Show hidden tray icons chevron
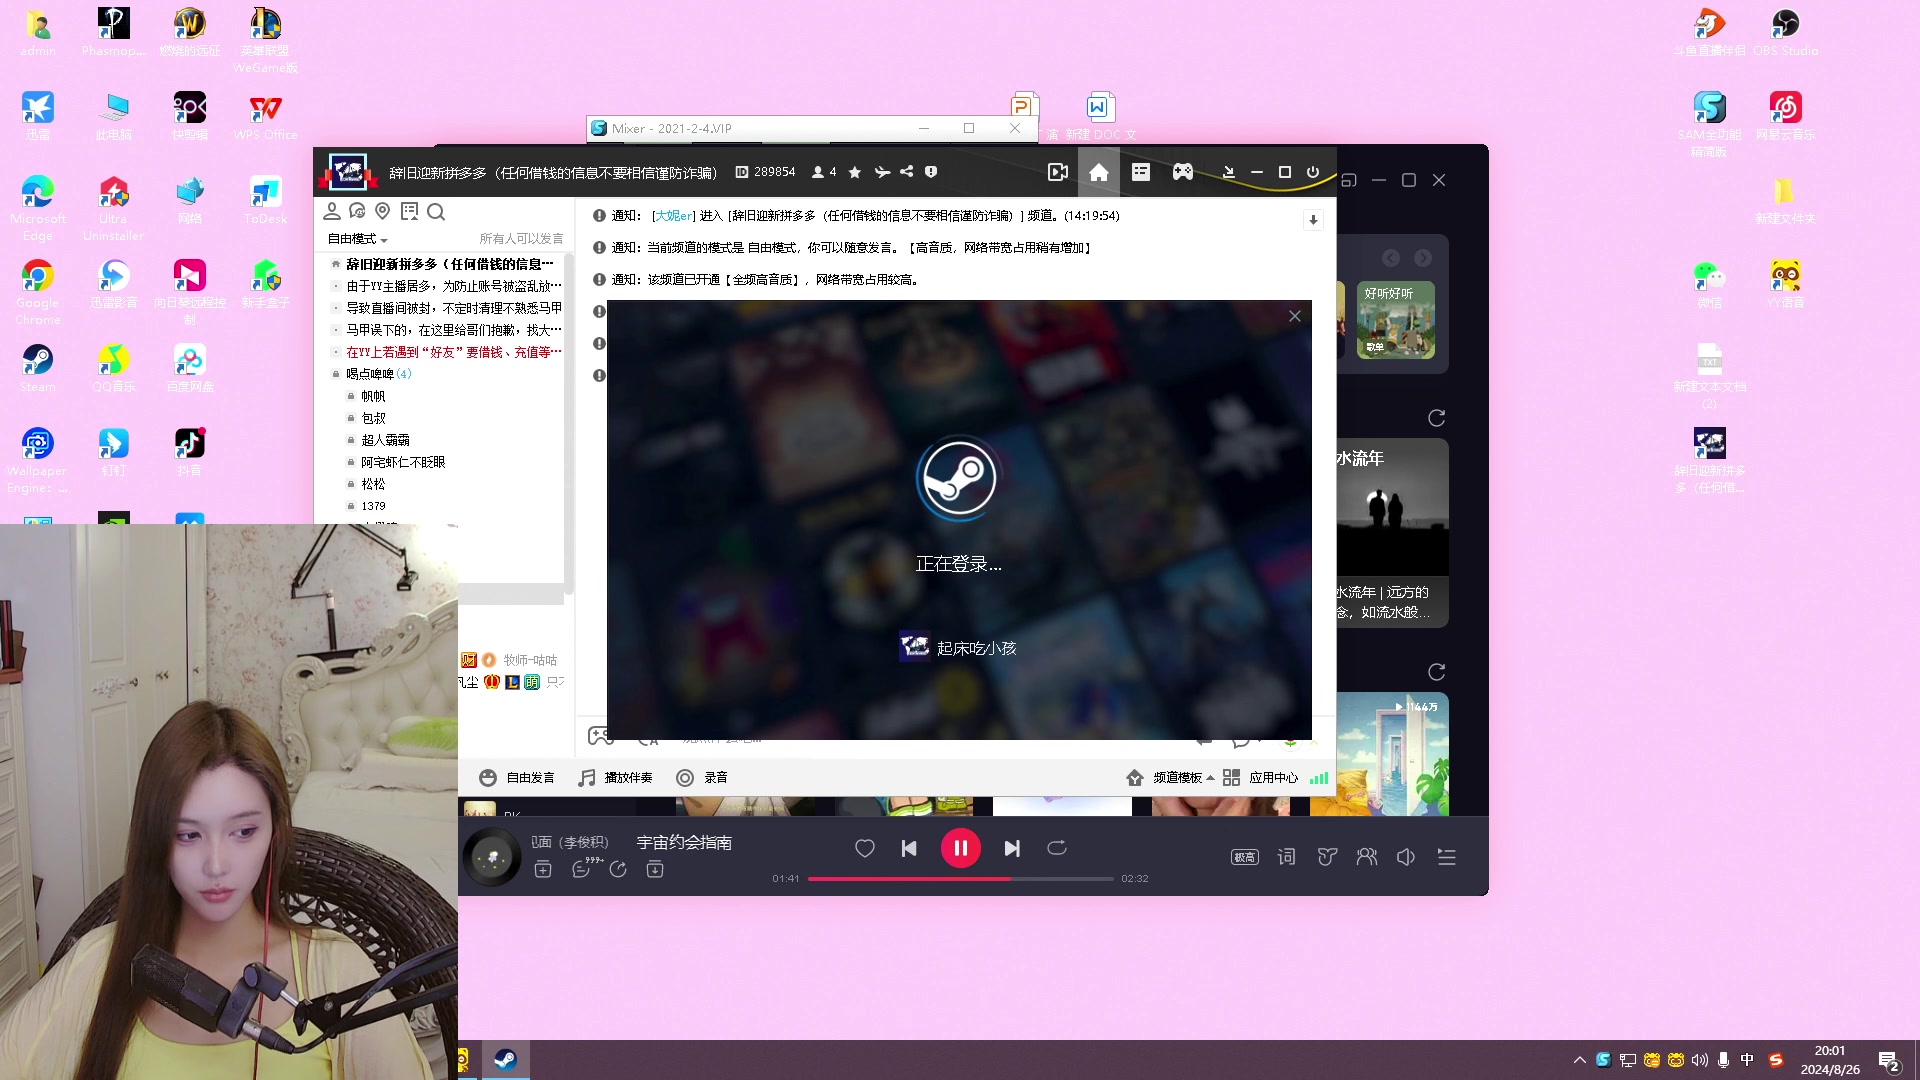 1579,1060
